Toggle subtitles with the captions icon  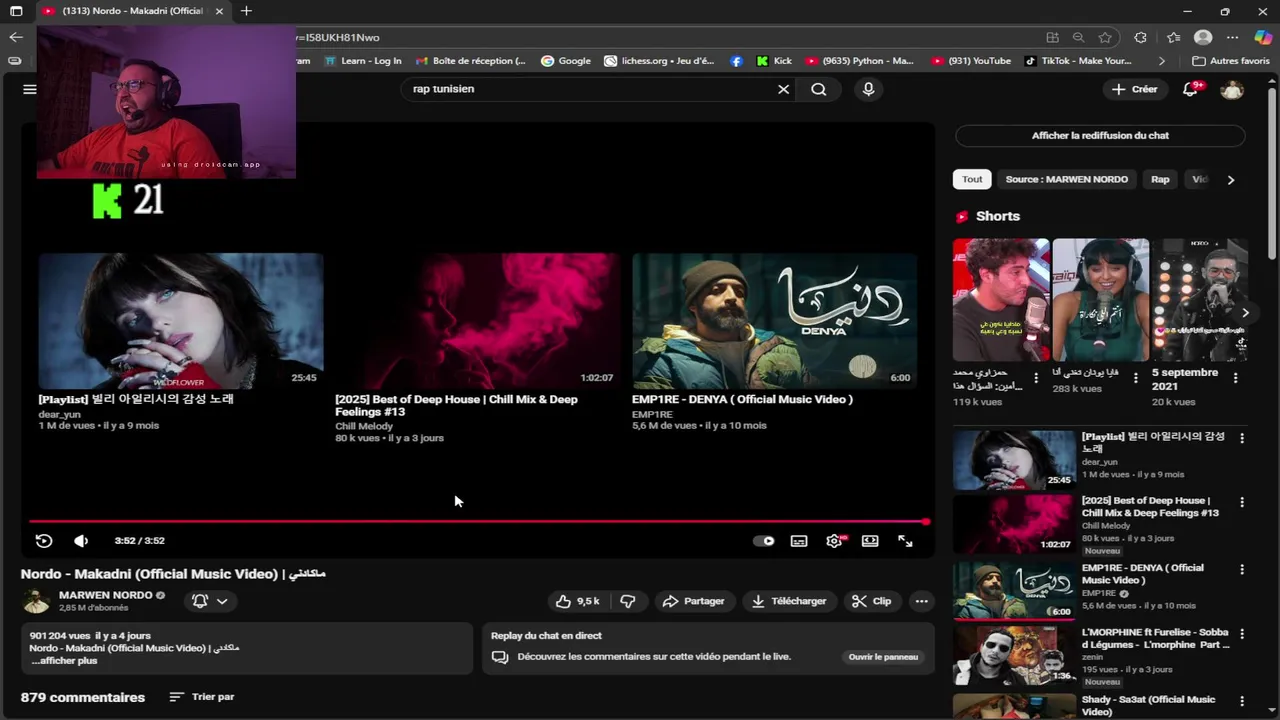coord(799,541)
